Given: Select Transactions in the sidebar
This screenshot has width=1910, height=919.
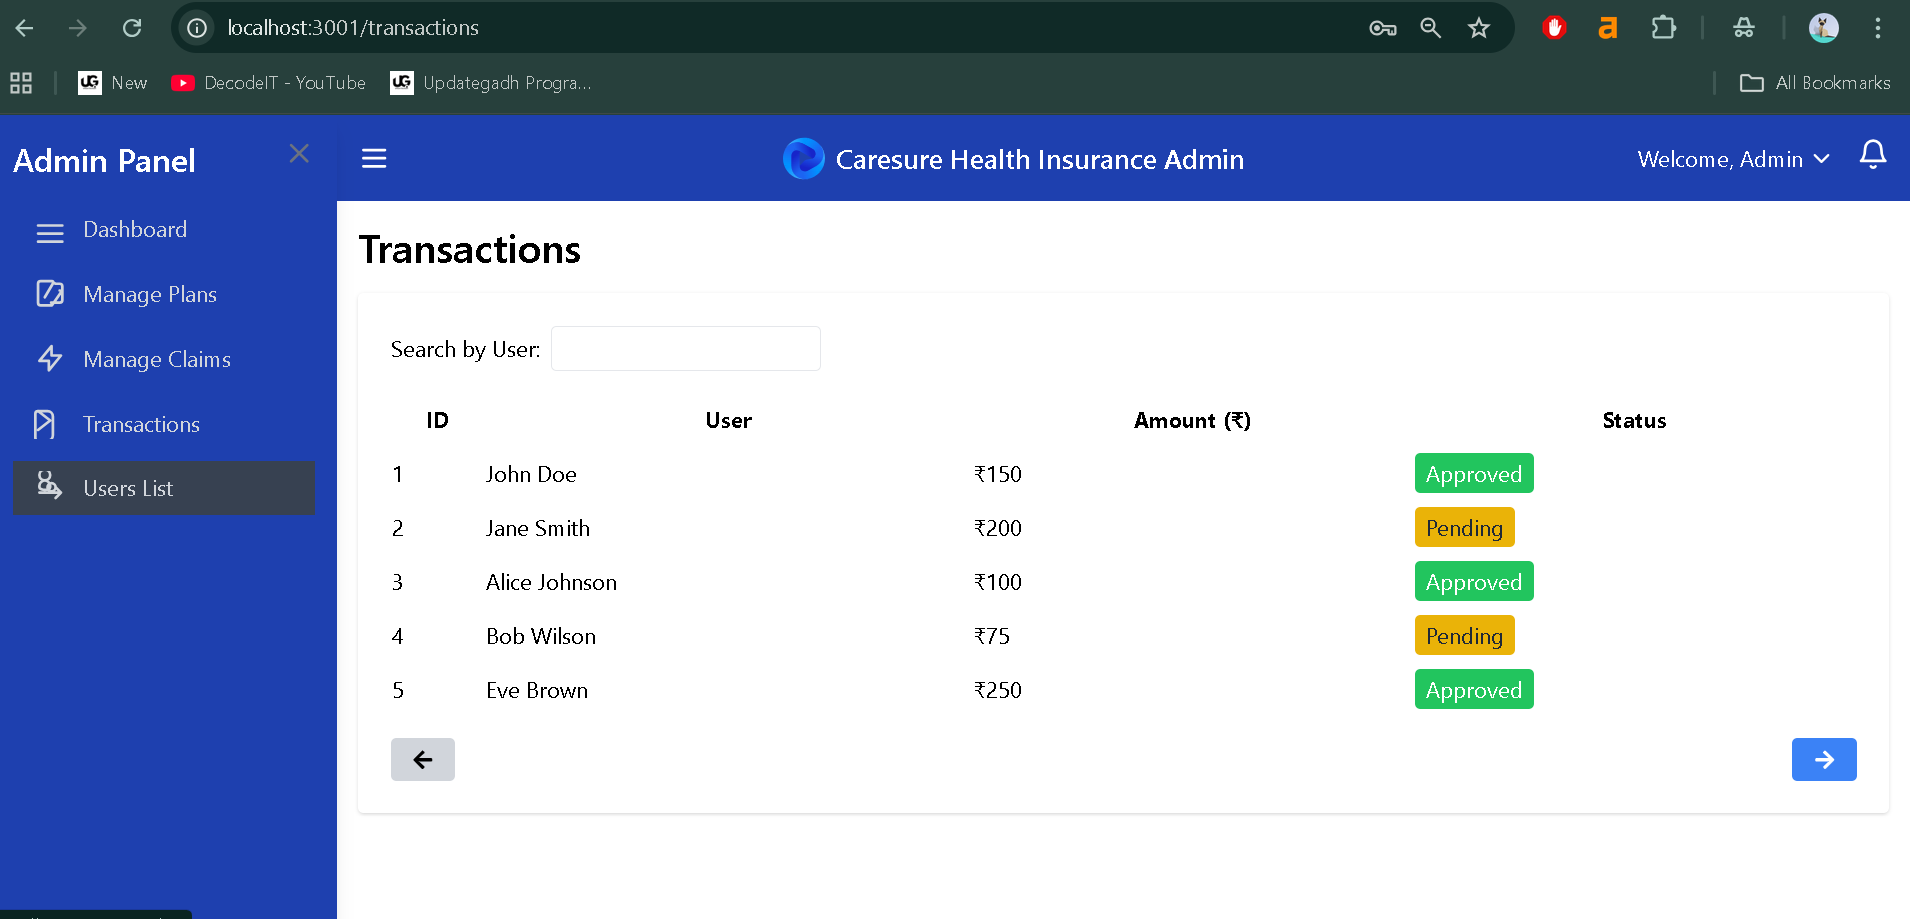Looking at the screenshot, I should [x=141, y=425].
